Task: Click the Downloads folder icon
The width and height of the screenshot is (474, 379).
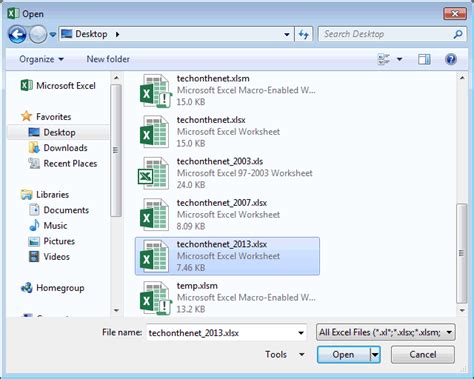Action: tap(34, 147)
